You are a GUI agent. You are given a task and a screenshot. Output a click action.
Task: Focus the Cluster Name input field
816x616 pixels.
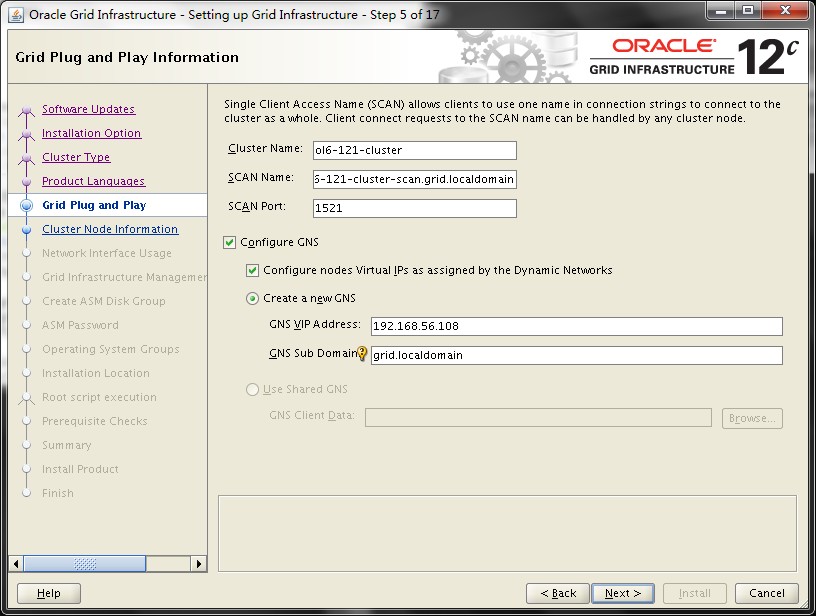point(415,150)
